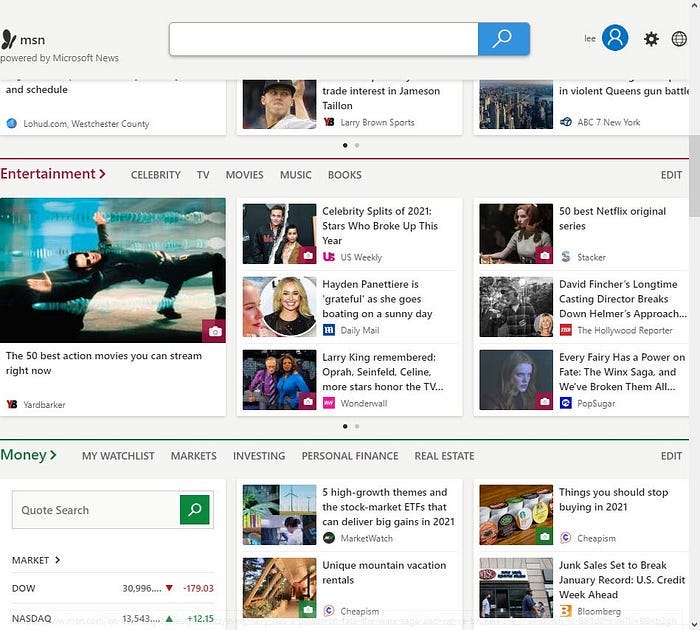Viewport: 700px width, 630px height.
Task: Select first carousel dot below Entertainment cards
Action: (345, 426)
